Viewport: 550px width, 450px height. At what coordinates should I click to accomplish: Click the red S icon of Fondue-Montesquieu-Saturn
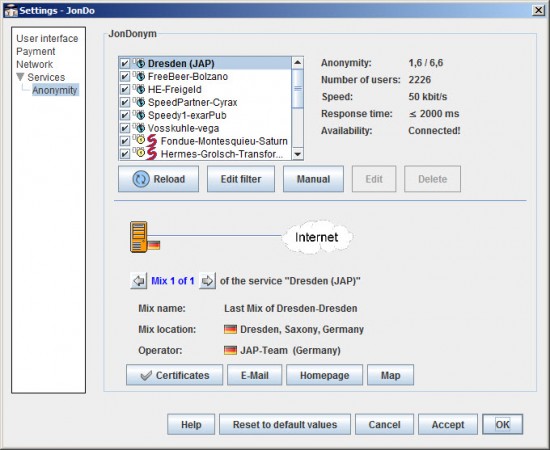tap(152, 141)
